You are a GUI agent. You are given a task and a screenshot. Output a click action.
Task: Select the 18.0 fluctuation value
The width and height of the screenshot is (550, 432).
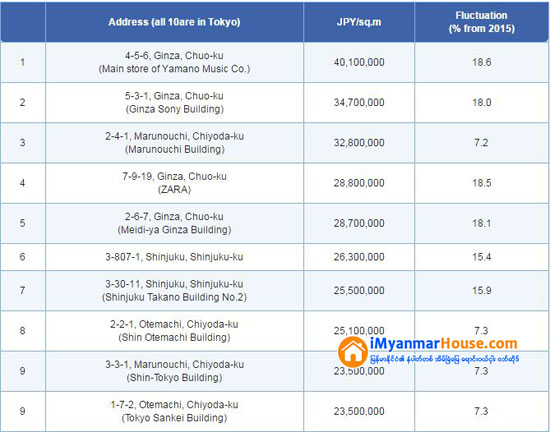pyautogui.click(x=482, y=103)
